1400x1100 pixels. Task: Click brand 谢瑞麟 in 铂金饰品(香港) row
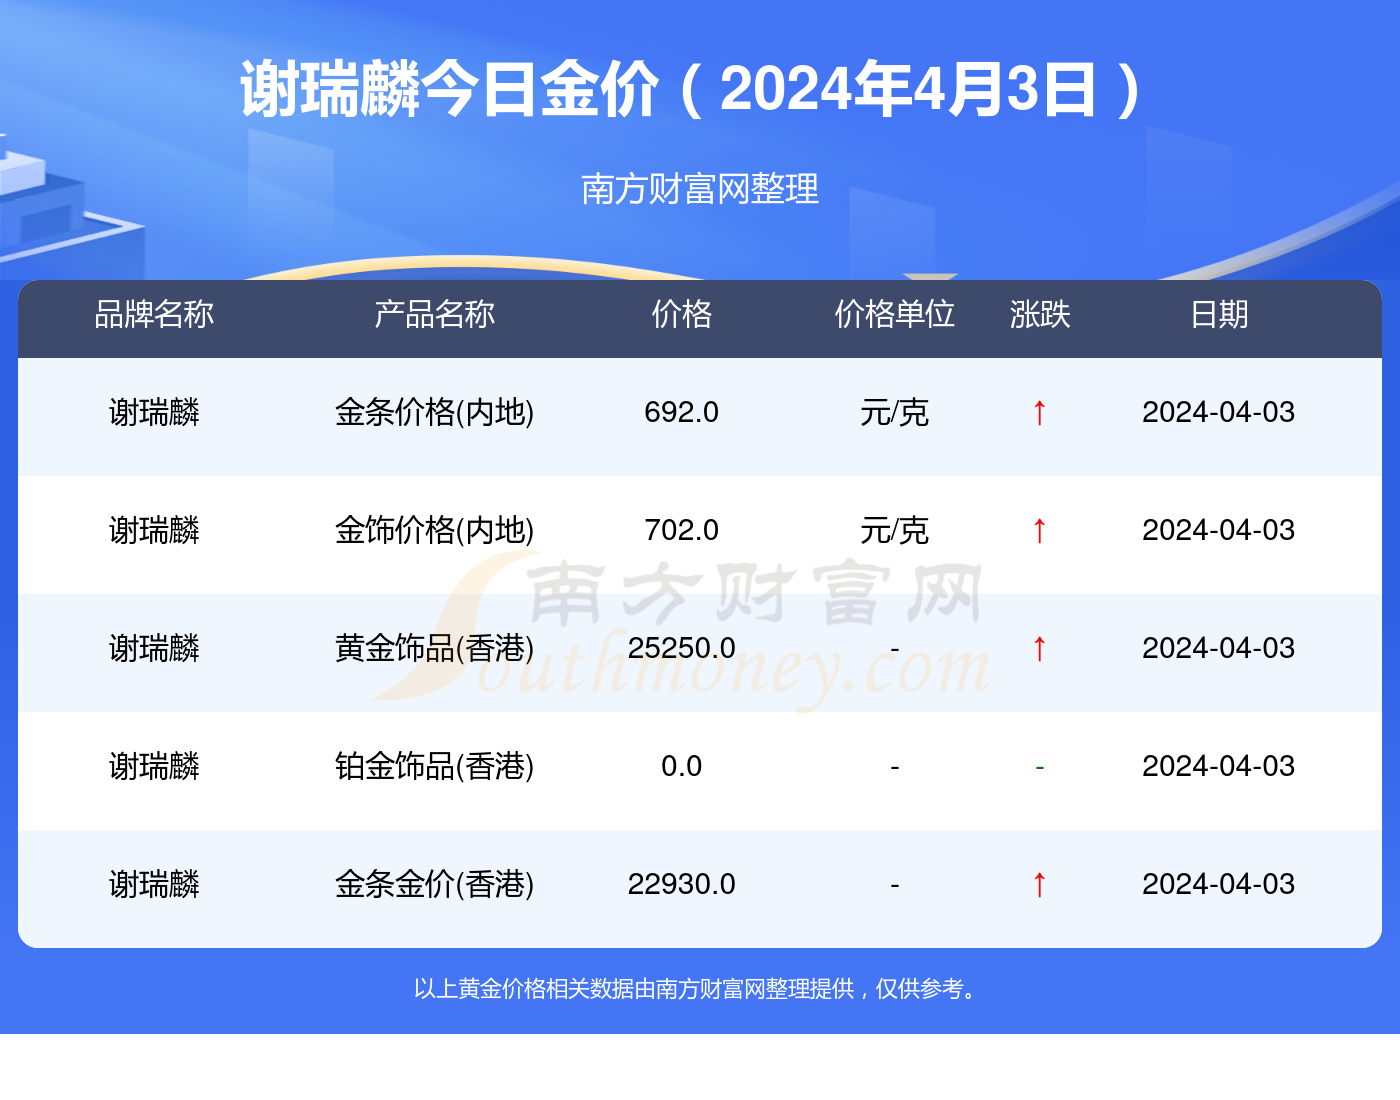click(x=154, y=766)
